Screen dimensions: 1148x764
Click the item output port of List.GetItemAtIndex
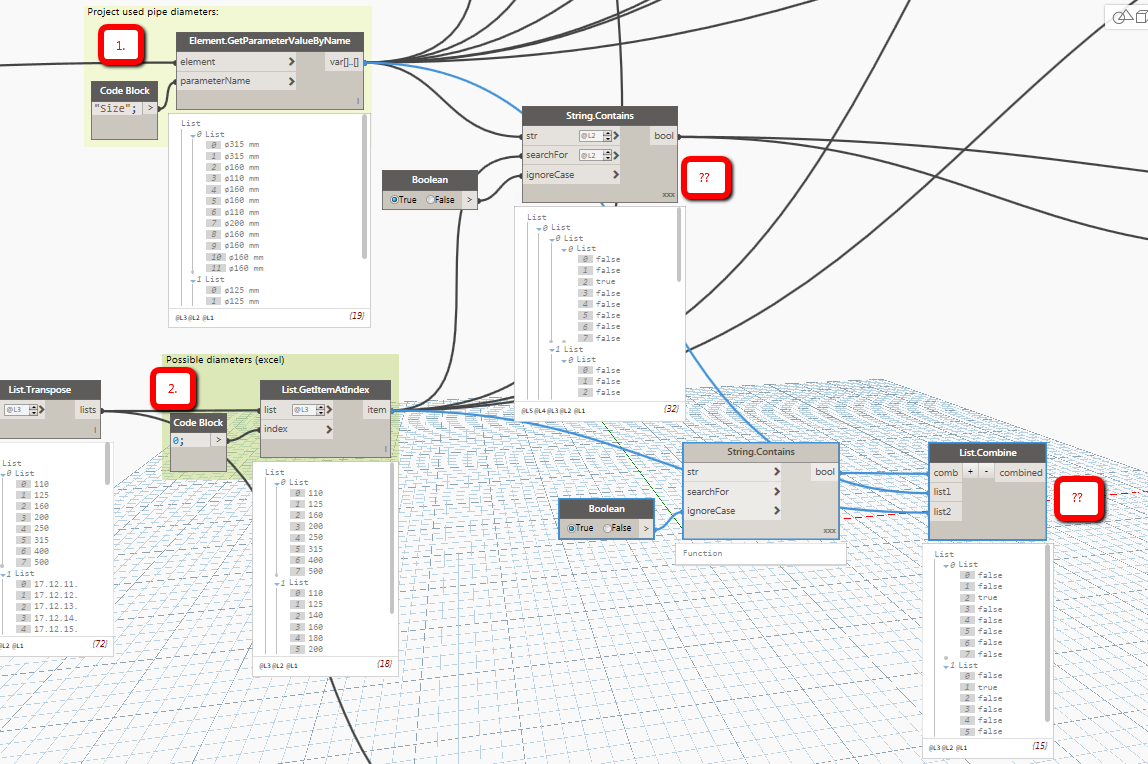(x=377, y=409)
